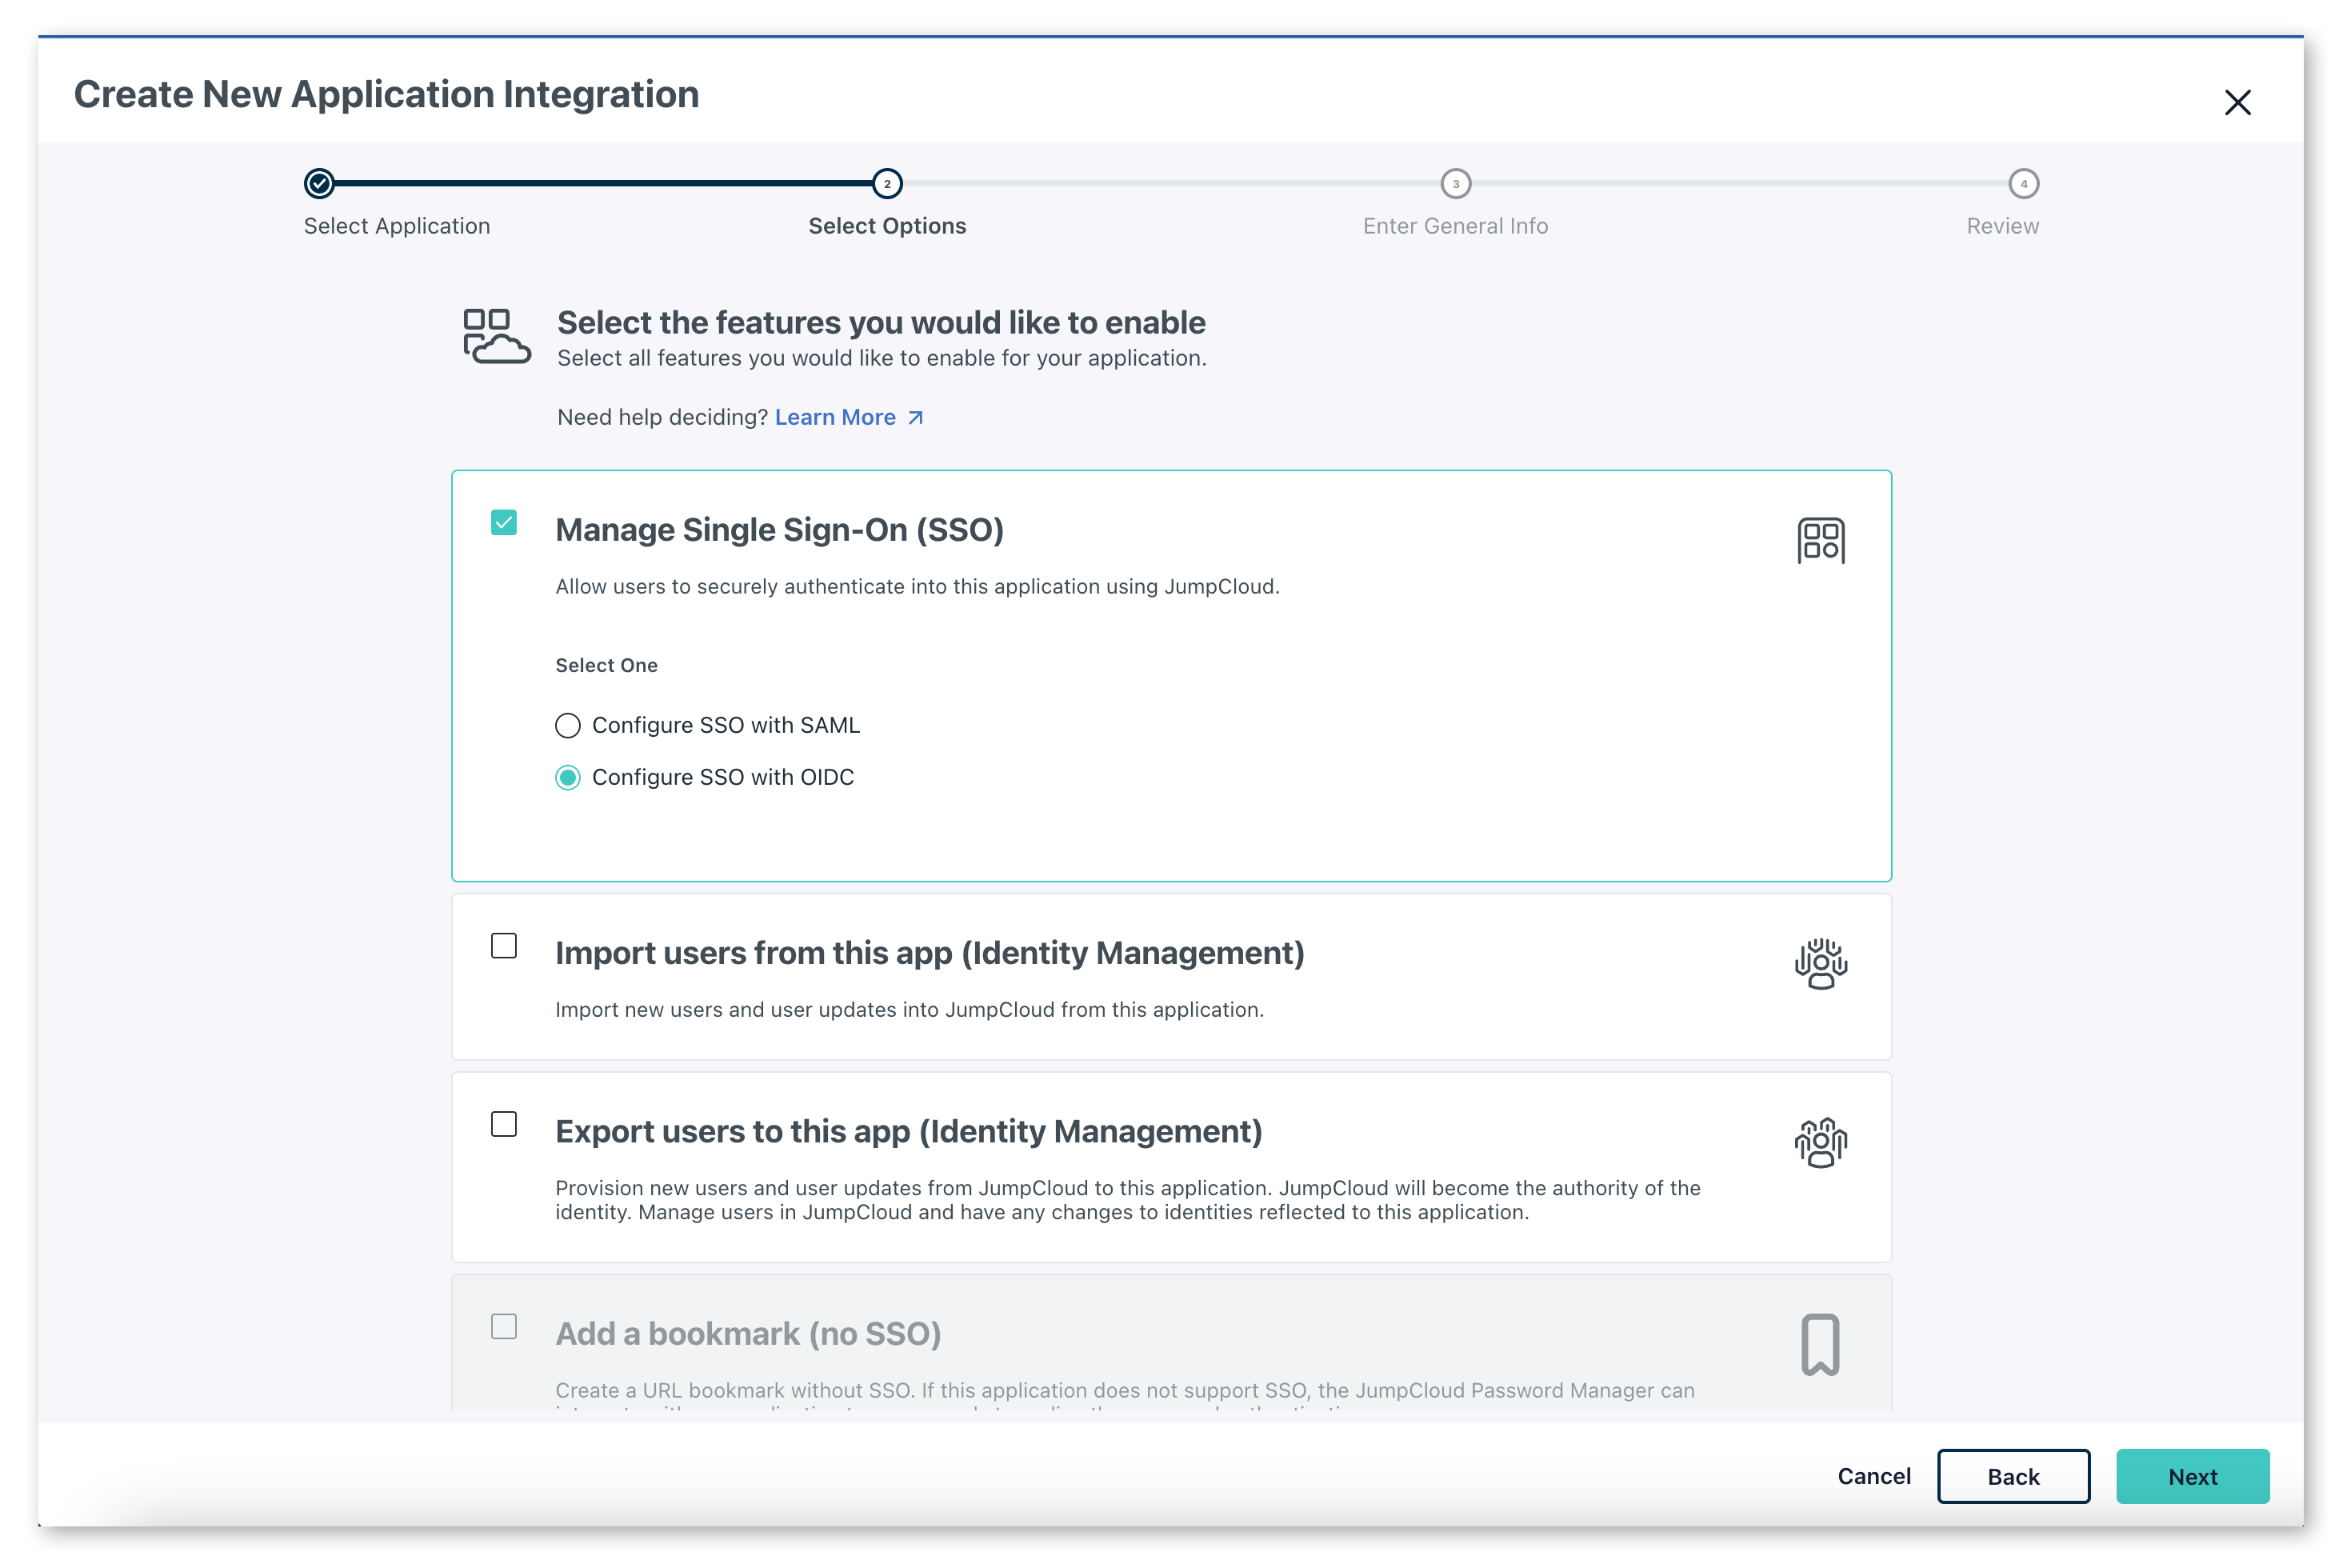The height and width of the screenshot is (1568, 2351).
Task: Check the Add a bookmark (no SSO) checkbox
Action: pyautogui.click(x=504, y=1326)
